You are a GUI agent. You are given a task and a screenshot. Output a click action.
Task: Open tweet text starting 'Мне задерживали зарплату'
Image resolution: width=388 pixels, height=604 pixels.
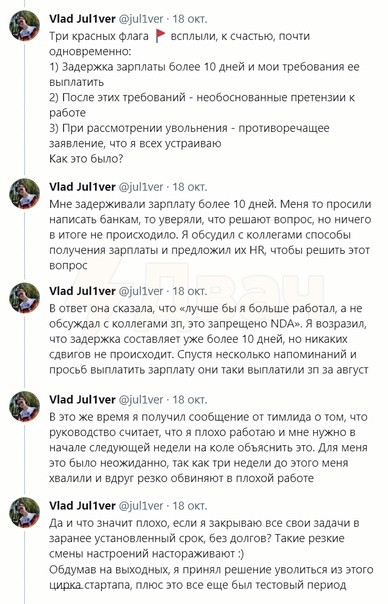[x=210, y=235]
